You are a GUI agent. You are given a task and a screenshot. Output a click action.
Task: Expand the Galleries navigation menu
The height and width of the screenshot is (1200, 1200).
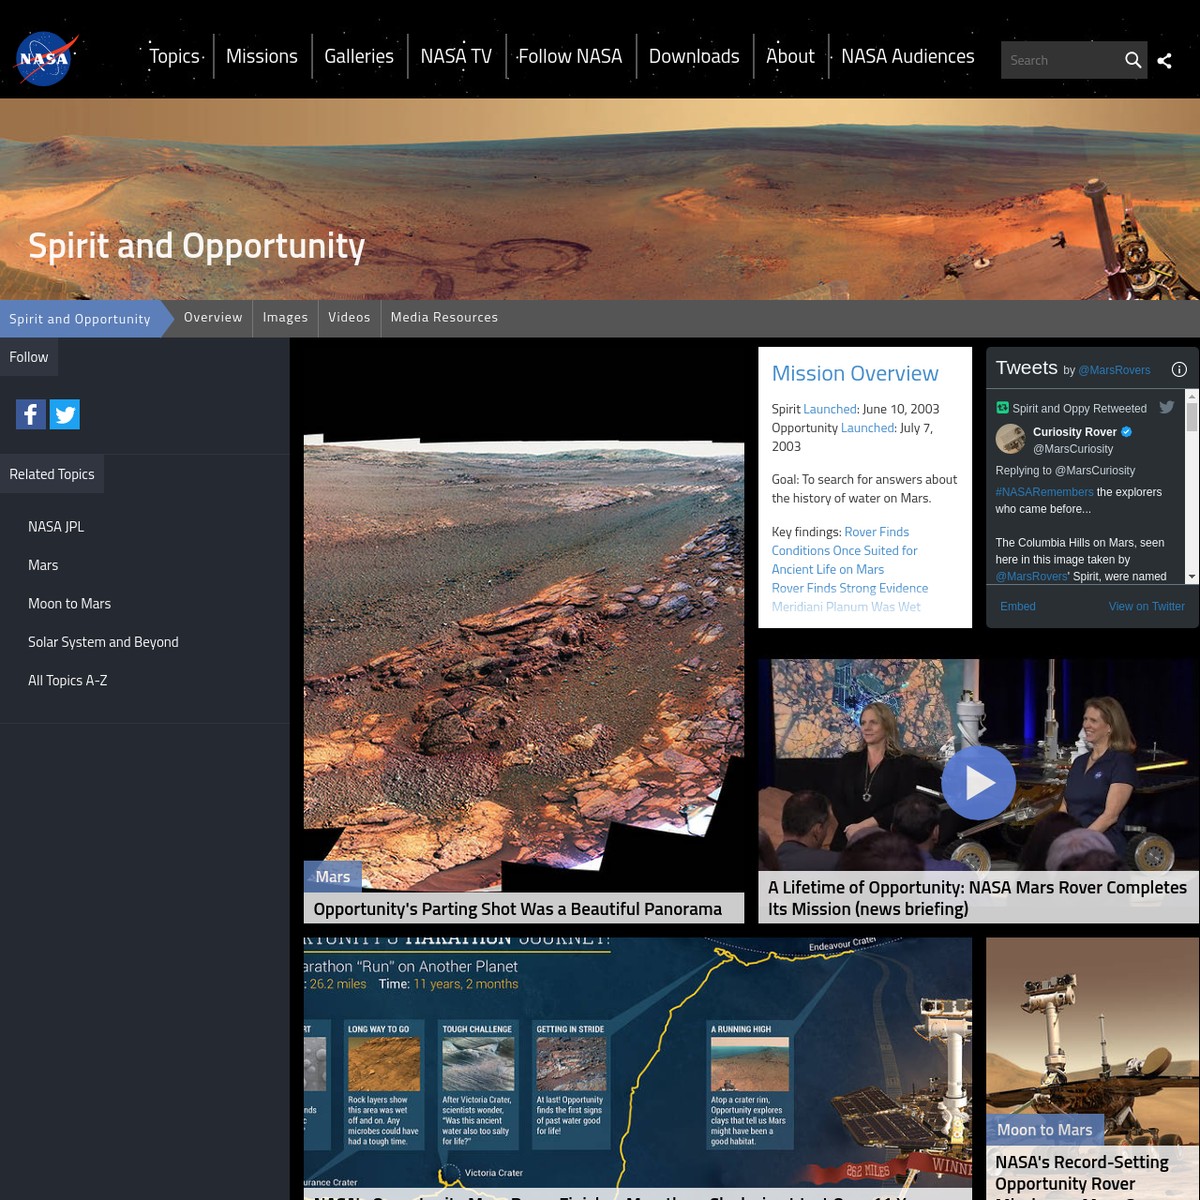[x=358, y=57]
